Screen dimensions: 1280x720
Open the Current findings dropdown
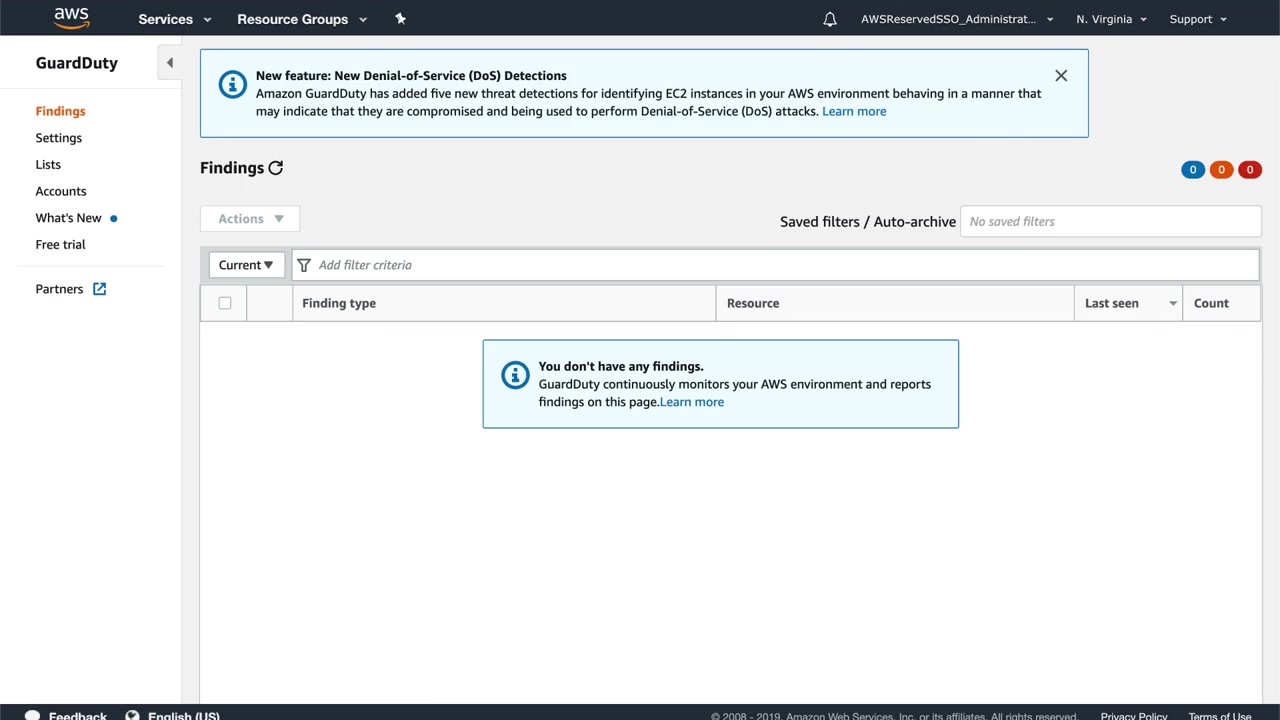246,265
